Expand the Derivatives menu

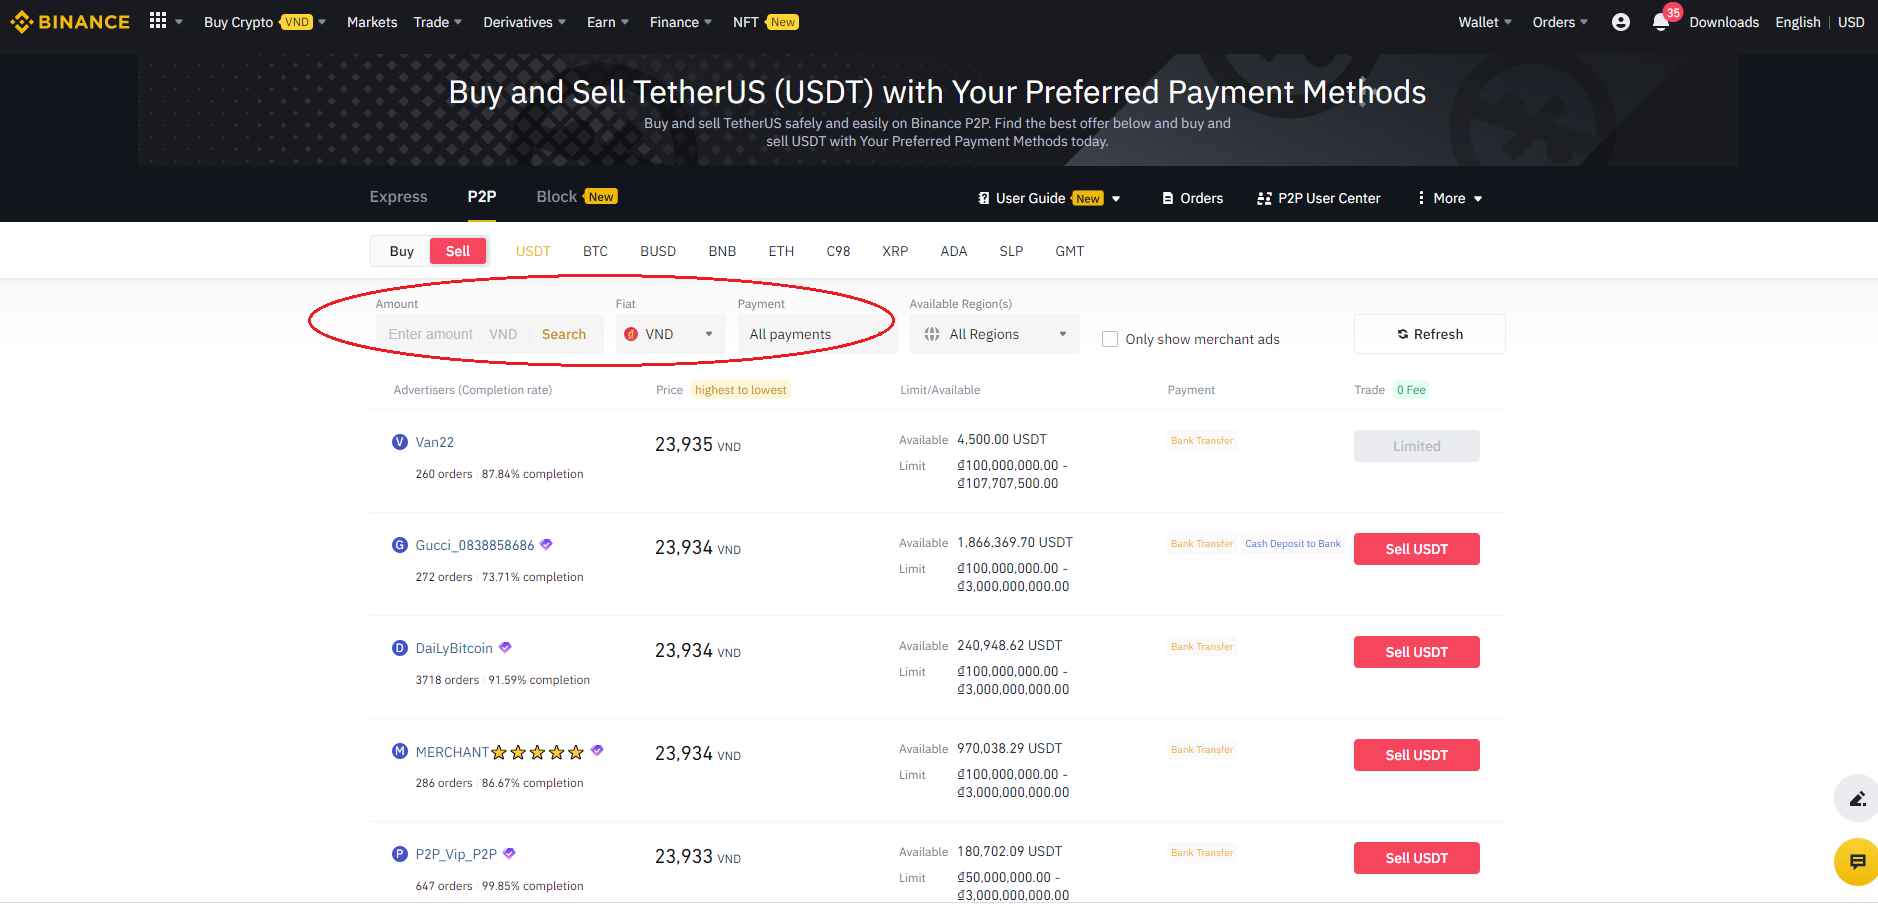tap(525, 22)
